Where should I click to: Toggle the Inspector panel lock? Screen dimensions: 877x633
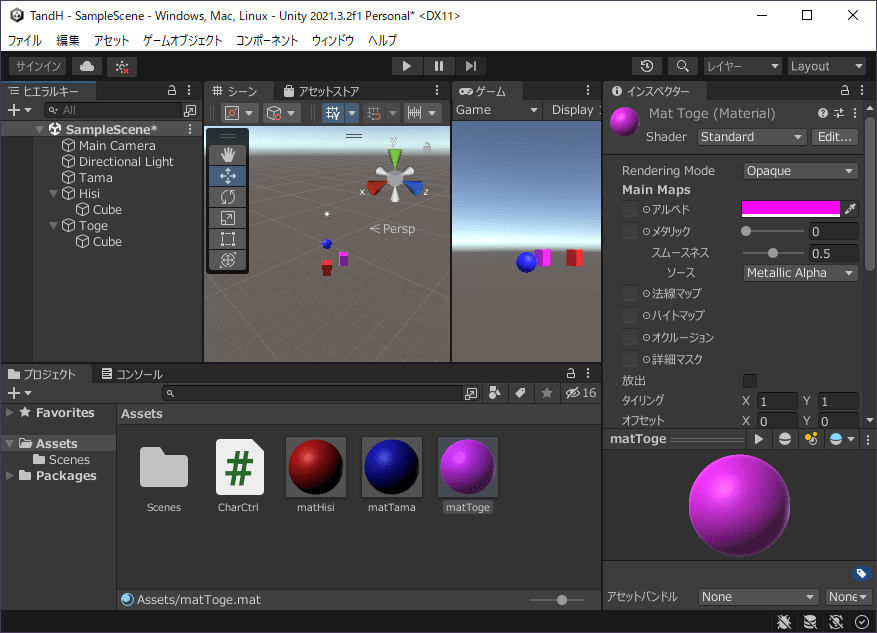(x=845, y=91)
